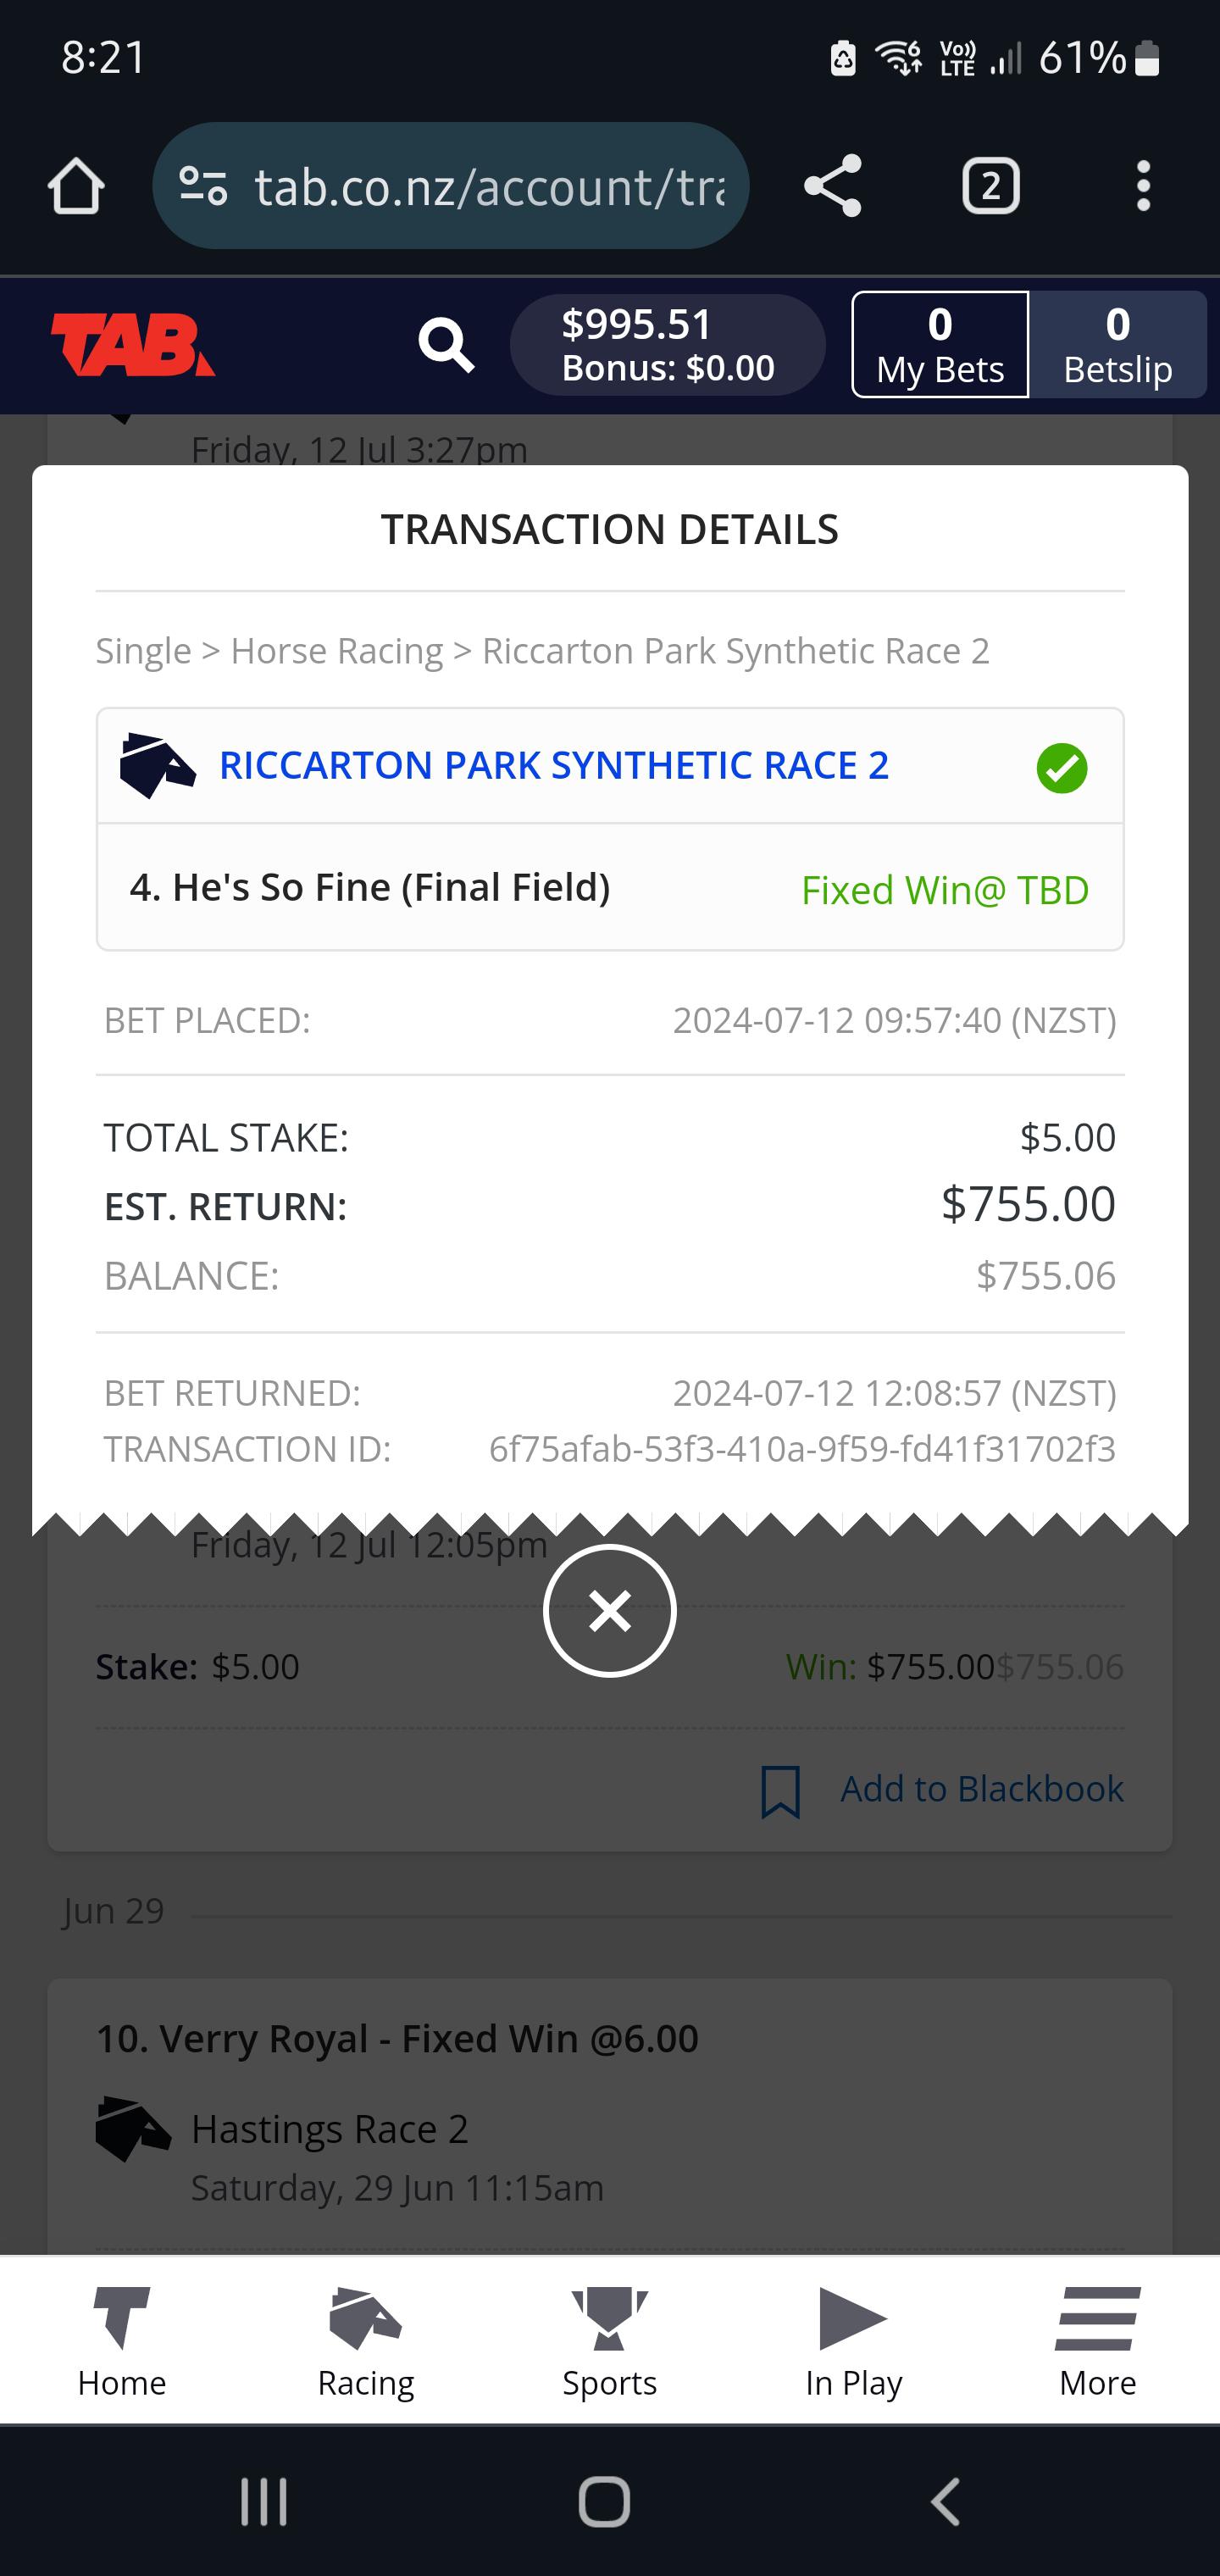Tap the browser home icon
The image size is (1220, 2576).
[x=76, y=186]
